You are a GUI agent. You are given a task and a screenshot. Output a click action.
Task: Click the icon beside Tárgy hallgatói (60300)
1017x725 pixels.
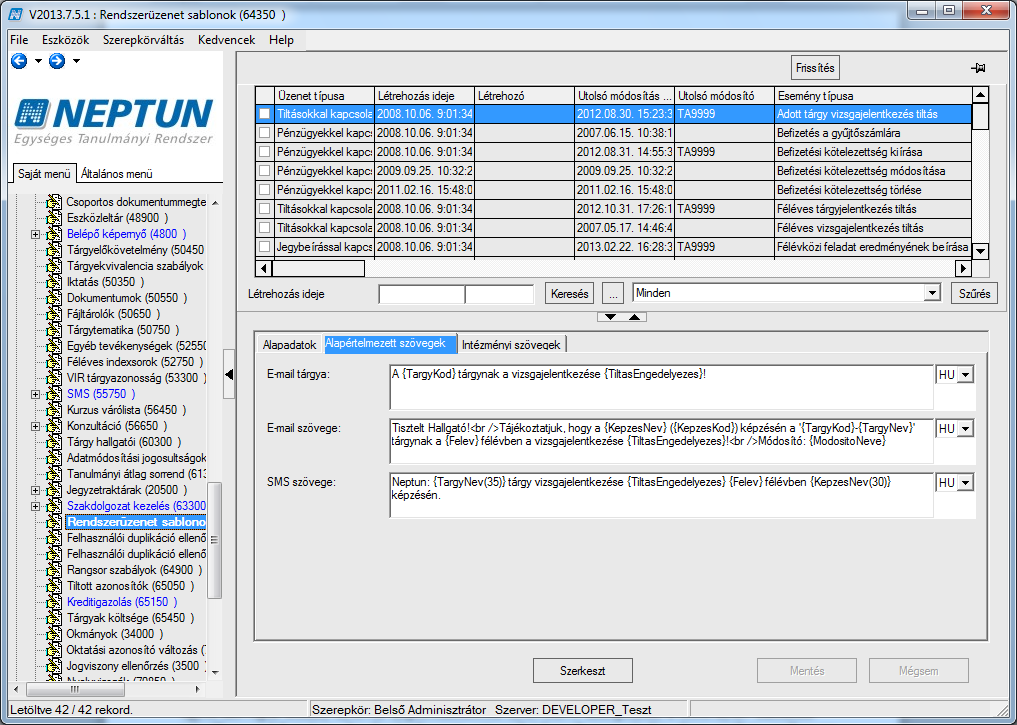pyautogui.click(x=55, y=442)
